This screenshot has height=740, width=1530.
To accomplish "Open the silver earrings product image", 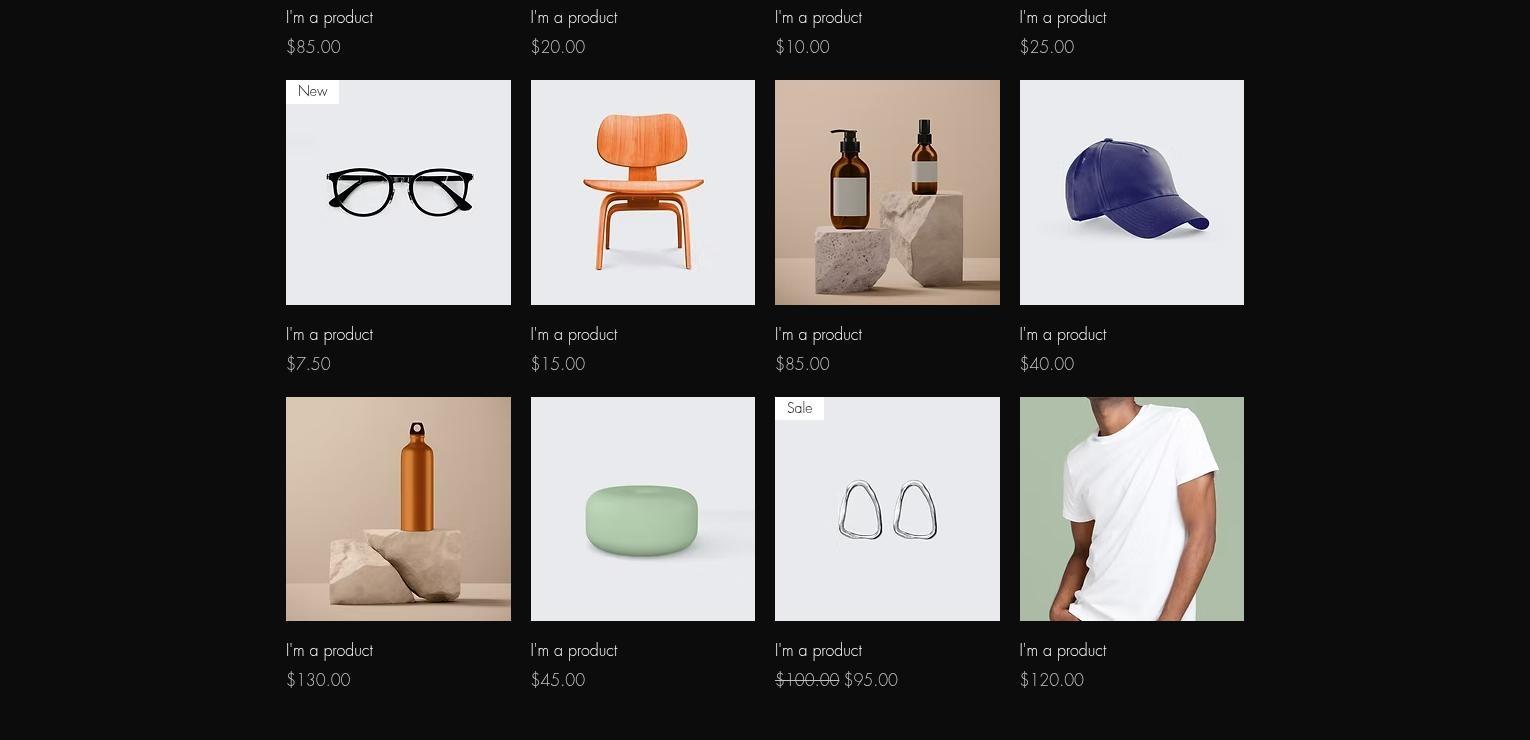I will click(887, 509).
